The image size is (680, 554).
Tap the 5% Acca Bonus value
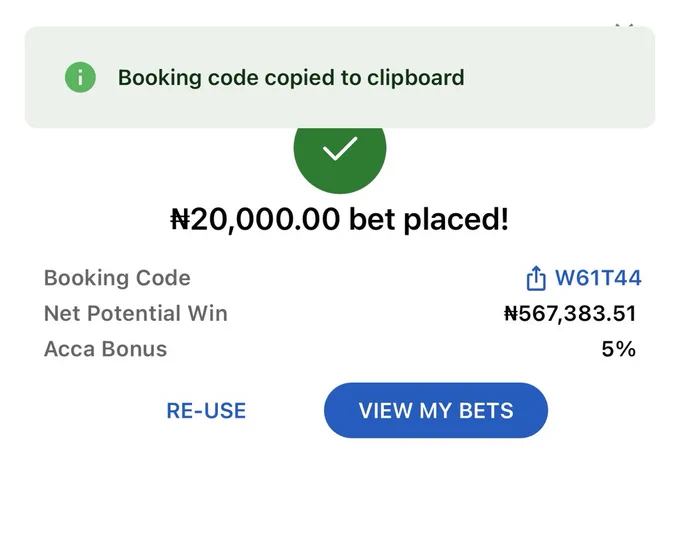coord(619,349)
